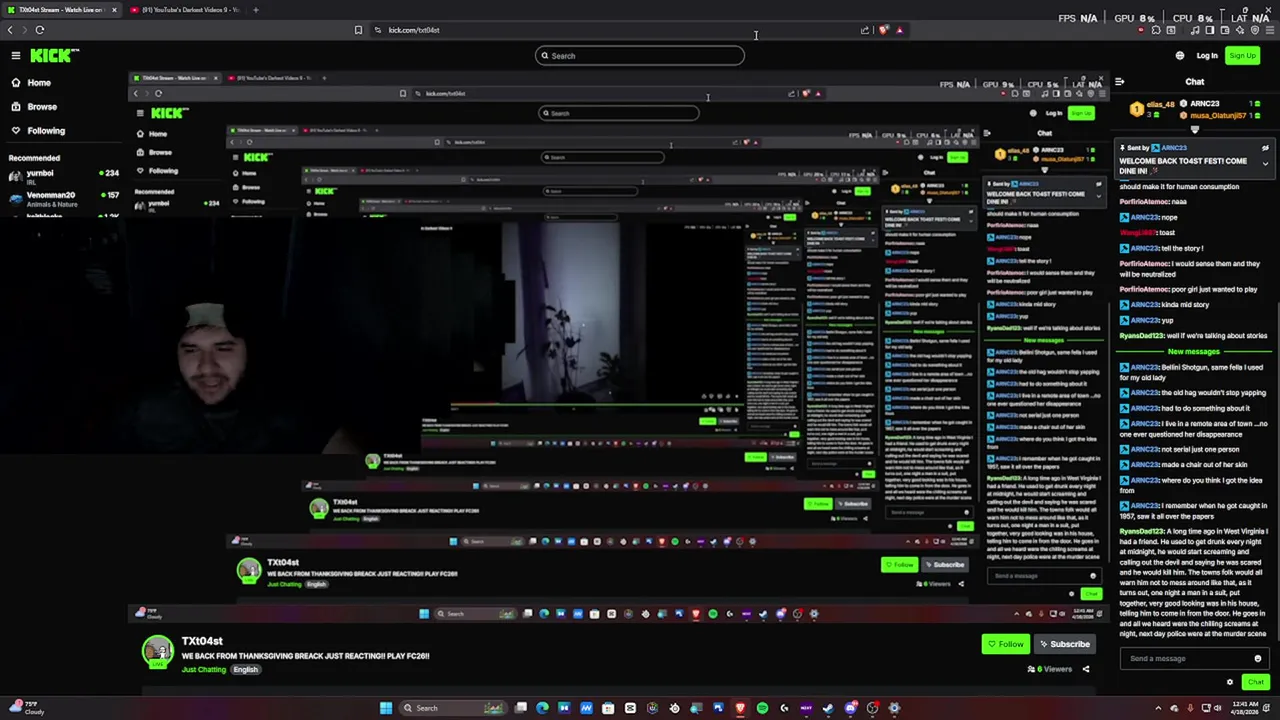Screen dimensions: 1280x720
Task: Open emote picker in chat input
Action: point(1258,659)
